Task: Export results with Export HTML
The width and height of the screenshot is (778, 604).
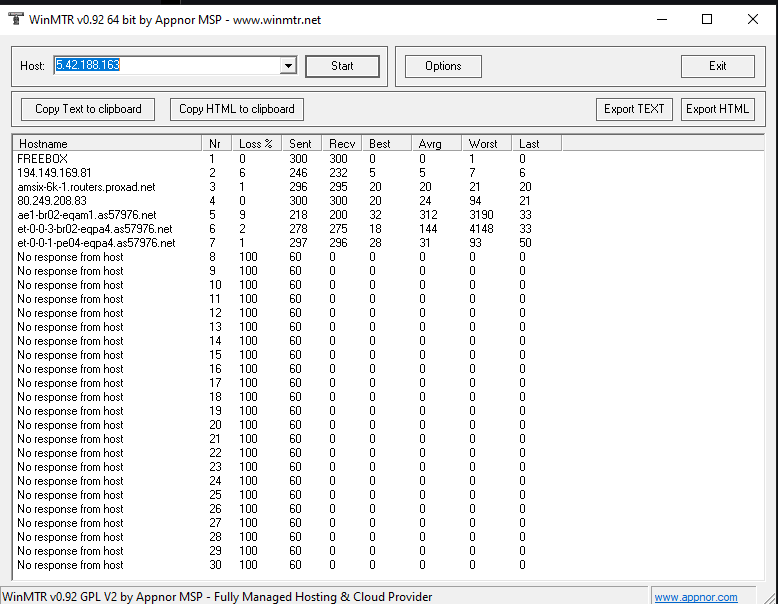Action: [x=717, y=109]
